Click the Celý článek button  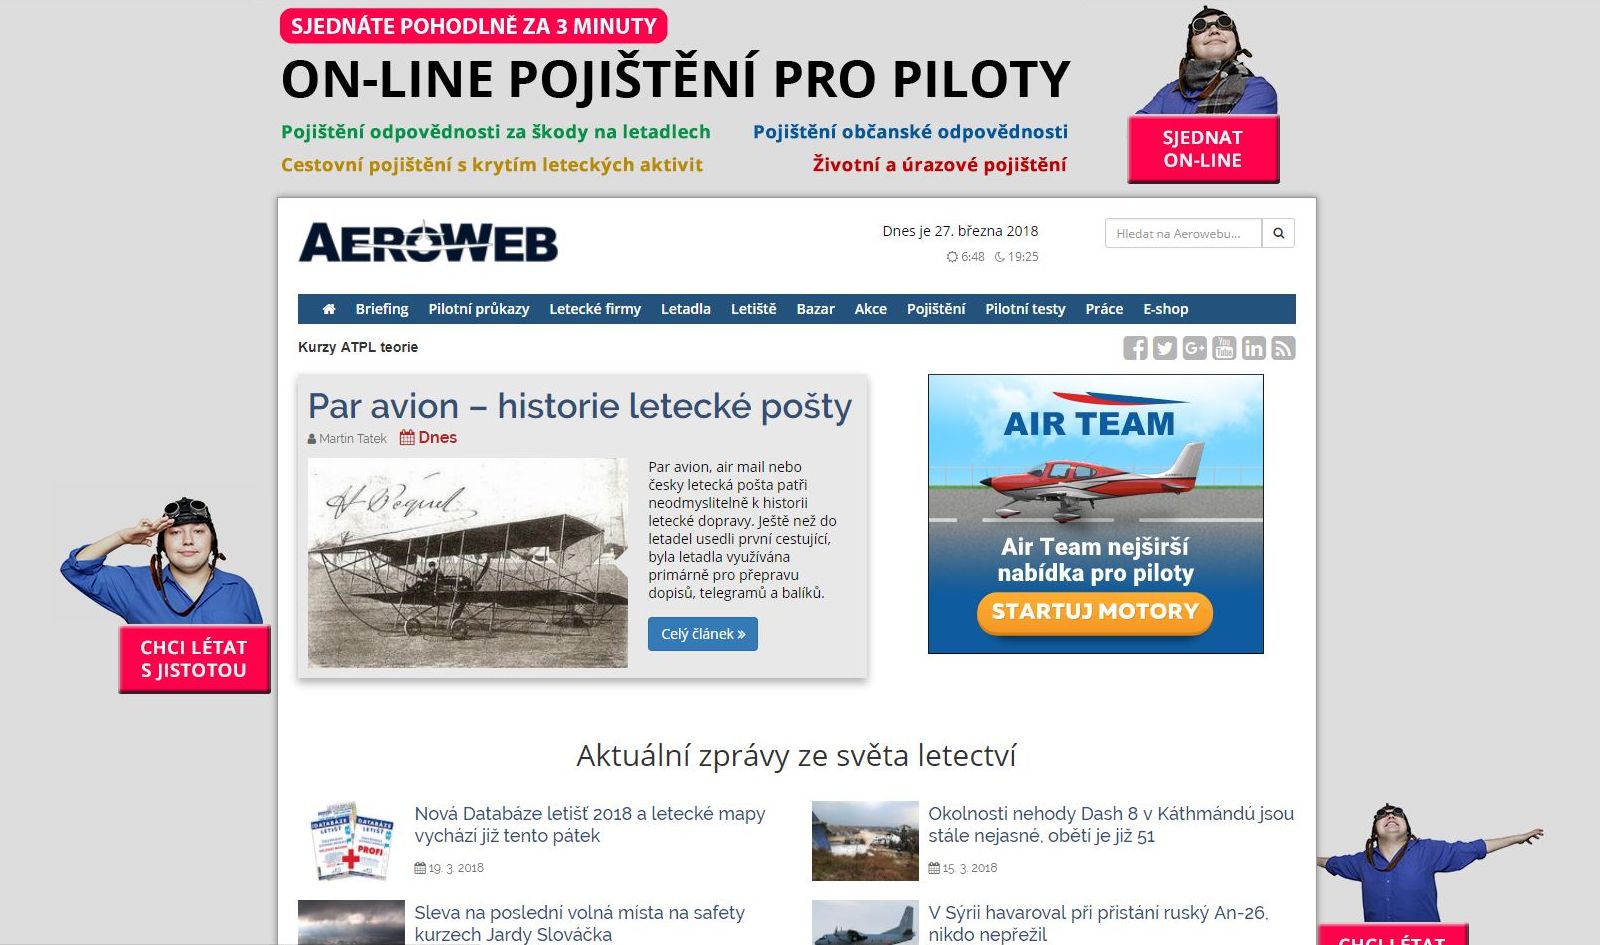[703, 634]
